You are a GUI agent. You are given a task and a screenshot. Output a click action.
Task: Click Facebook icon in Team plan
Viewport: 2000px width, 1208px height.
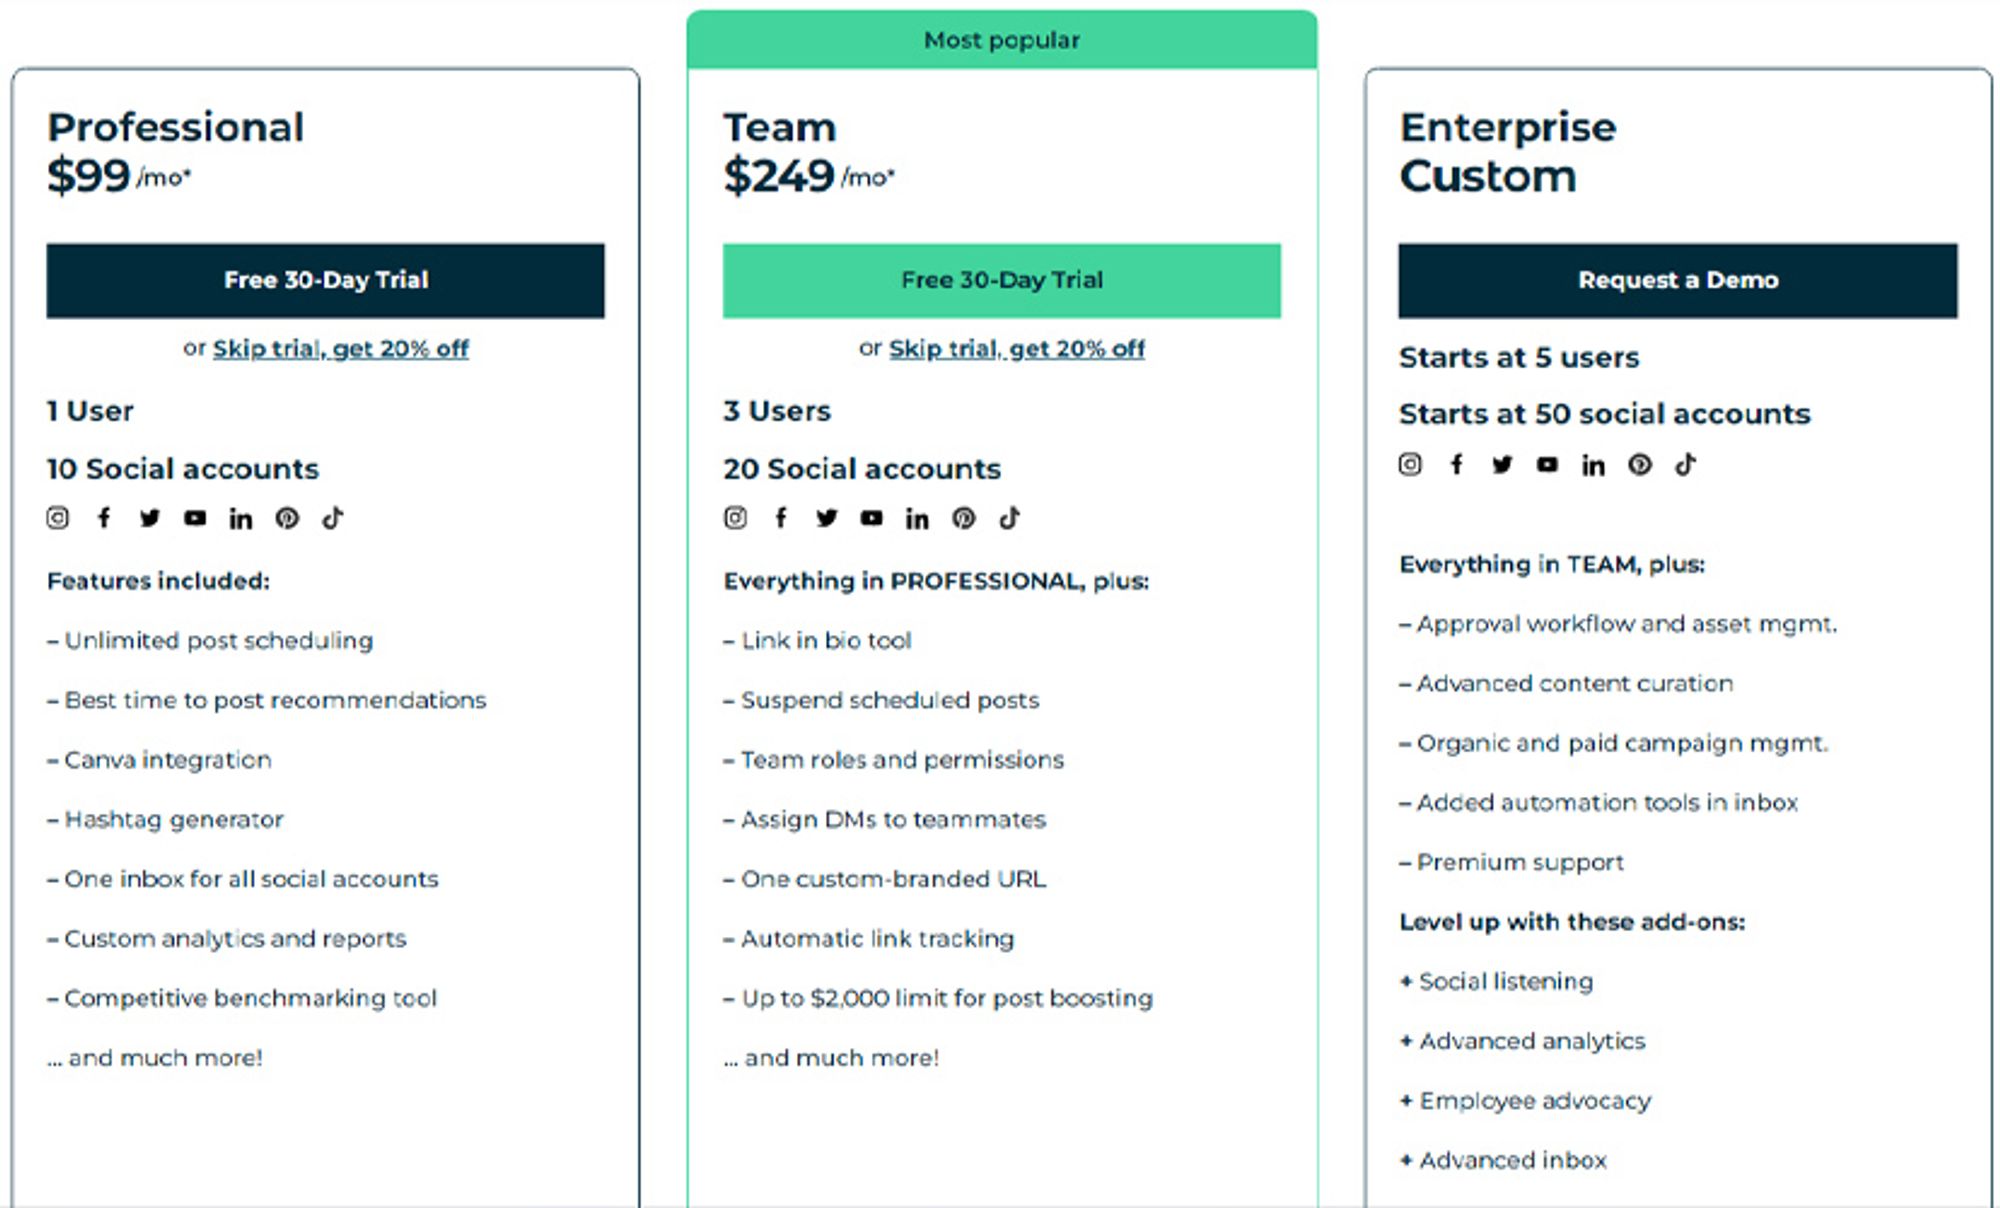pyautogui.click(x=781, y=518)
